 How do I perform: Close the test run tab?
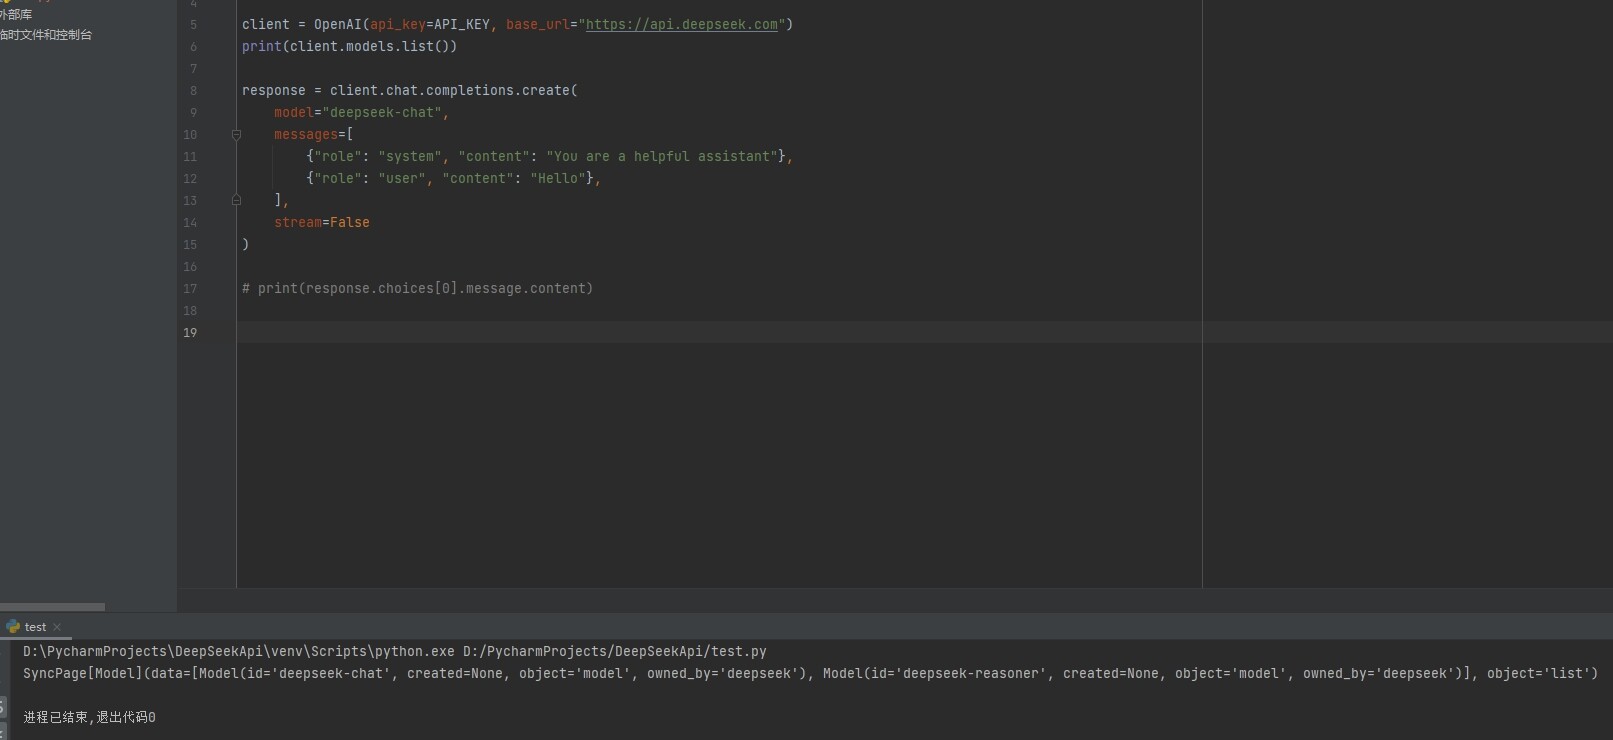coord(57,627)
